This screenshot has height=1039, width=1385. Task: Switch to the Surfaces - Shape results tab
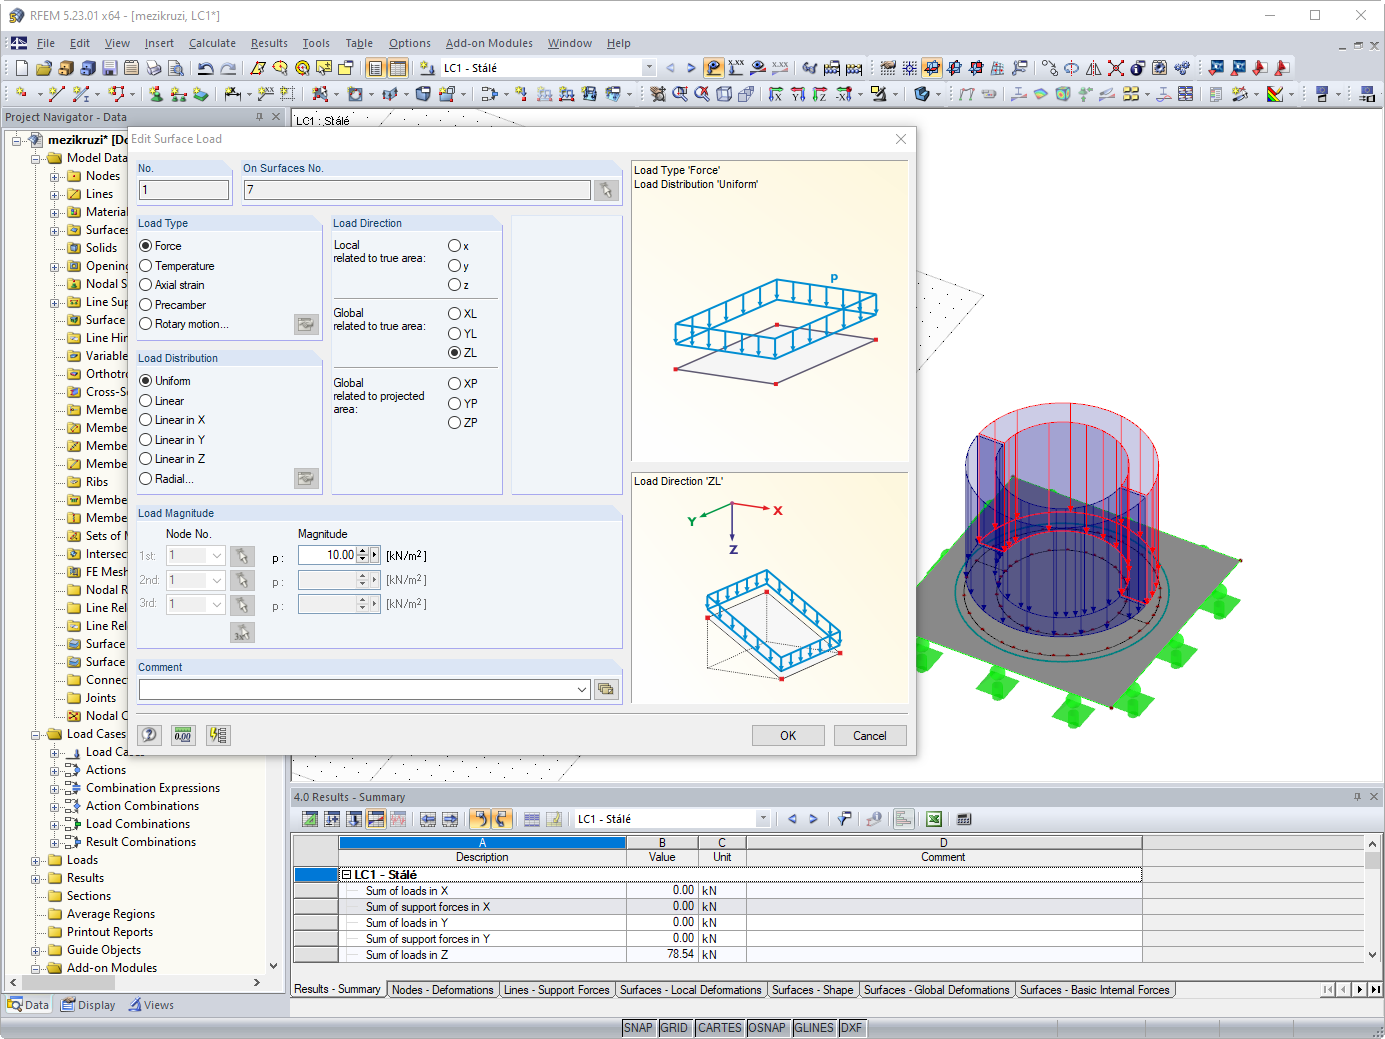point(813,989)
